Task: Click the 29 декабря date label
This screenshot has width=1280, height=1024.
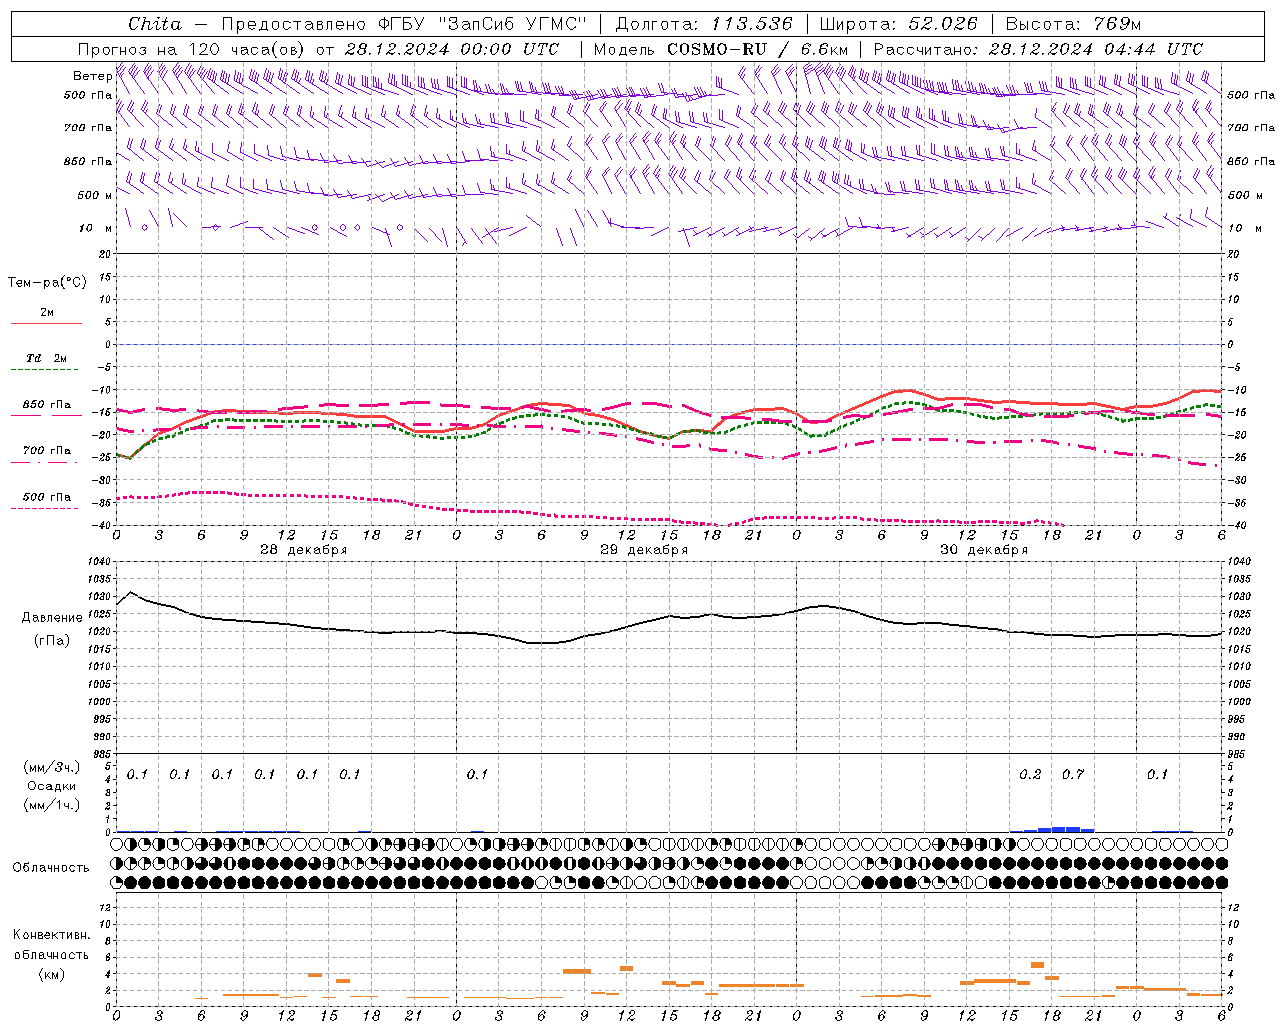Action: (644, 550)
